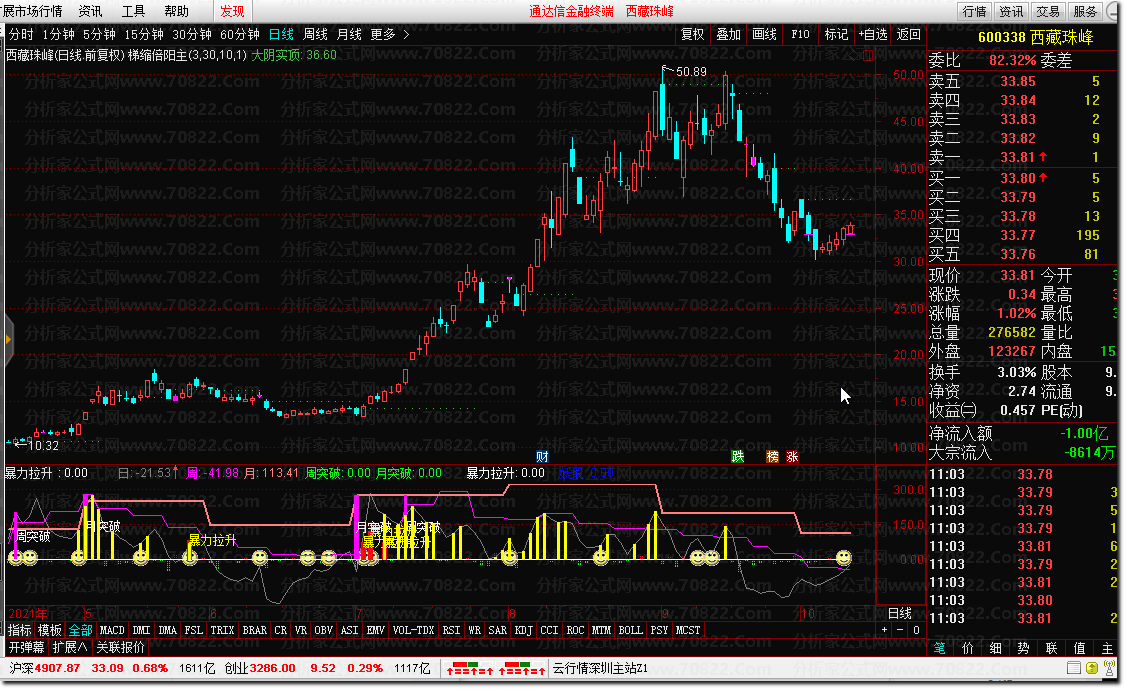Select the MACD indicator
The height and width of the screenshot is (689, 1126).
(x=112, y=630)
